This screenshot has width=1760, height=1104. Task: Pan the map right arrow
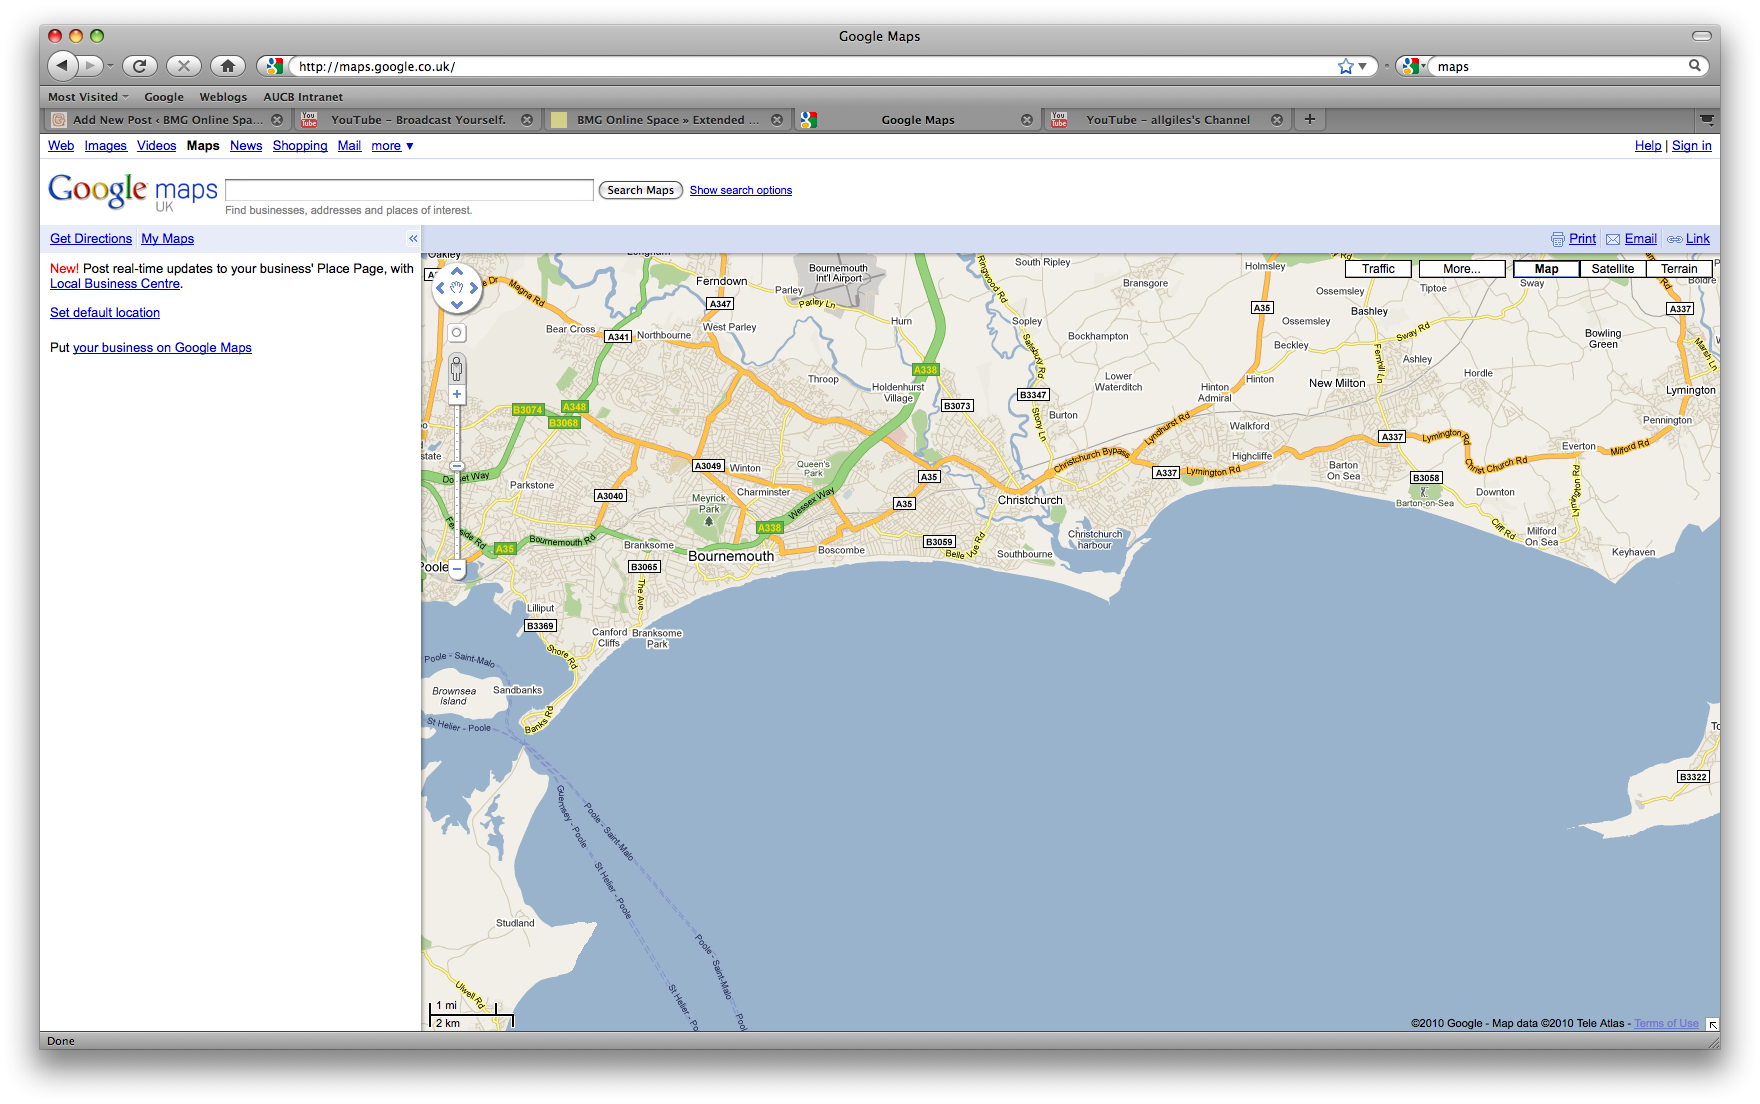coord(473,288)
